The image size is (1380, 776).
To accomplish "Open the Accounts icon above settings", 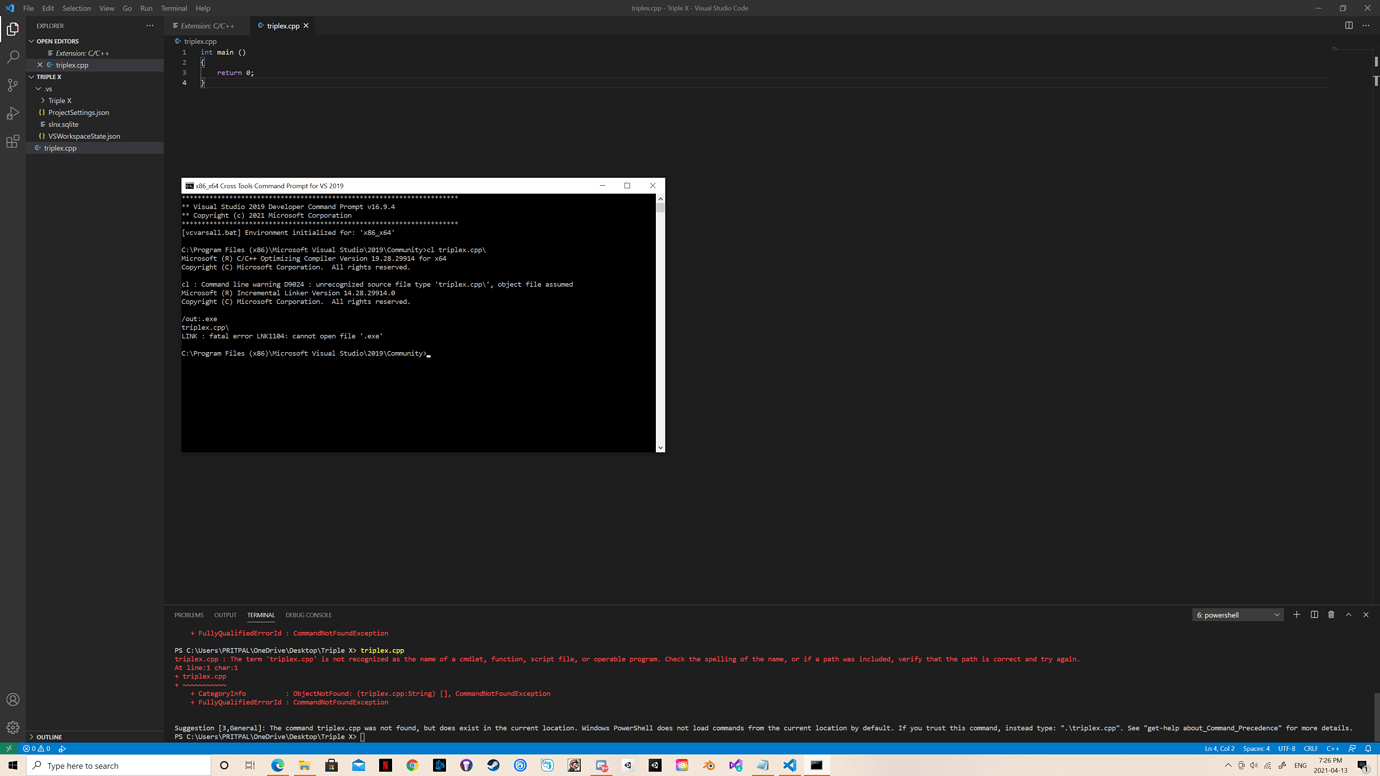I will (13, 699).
